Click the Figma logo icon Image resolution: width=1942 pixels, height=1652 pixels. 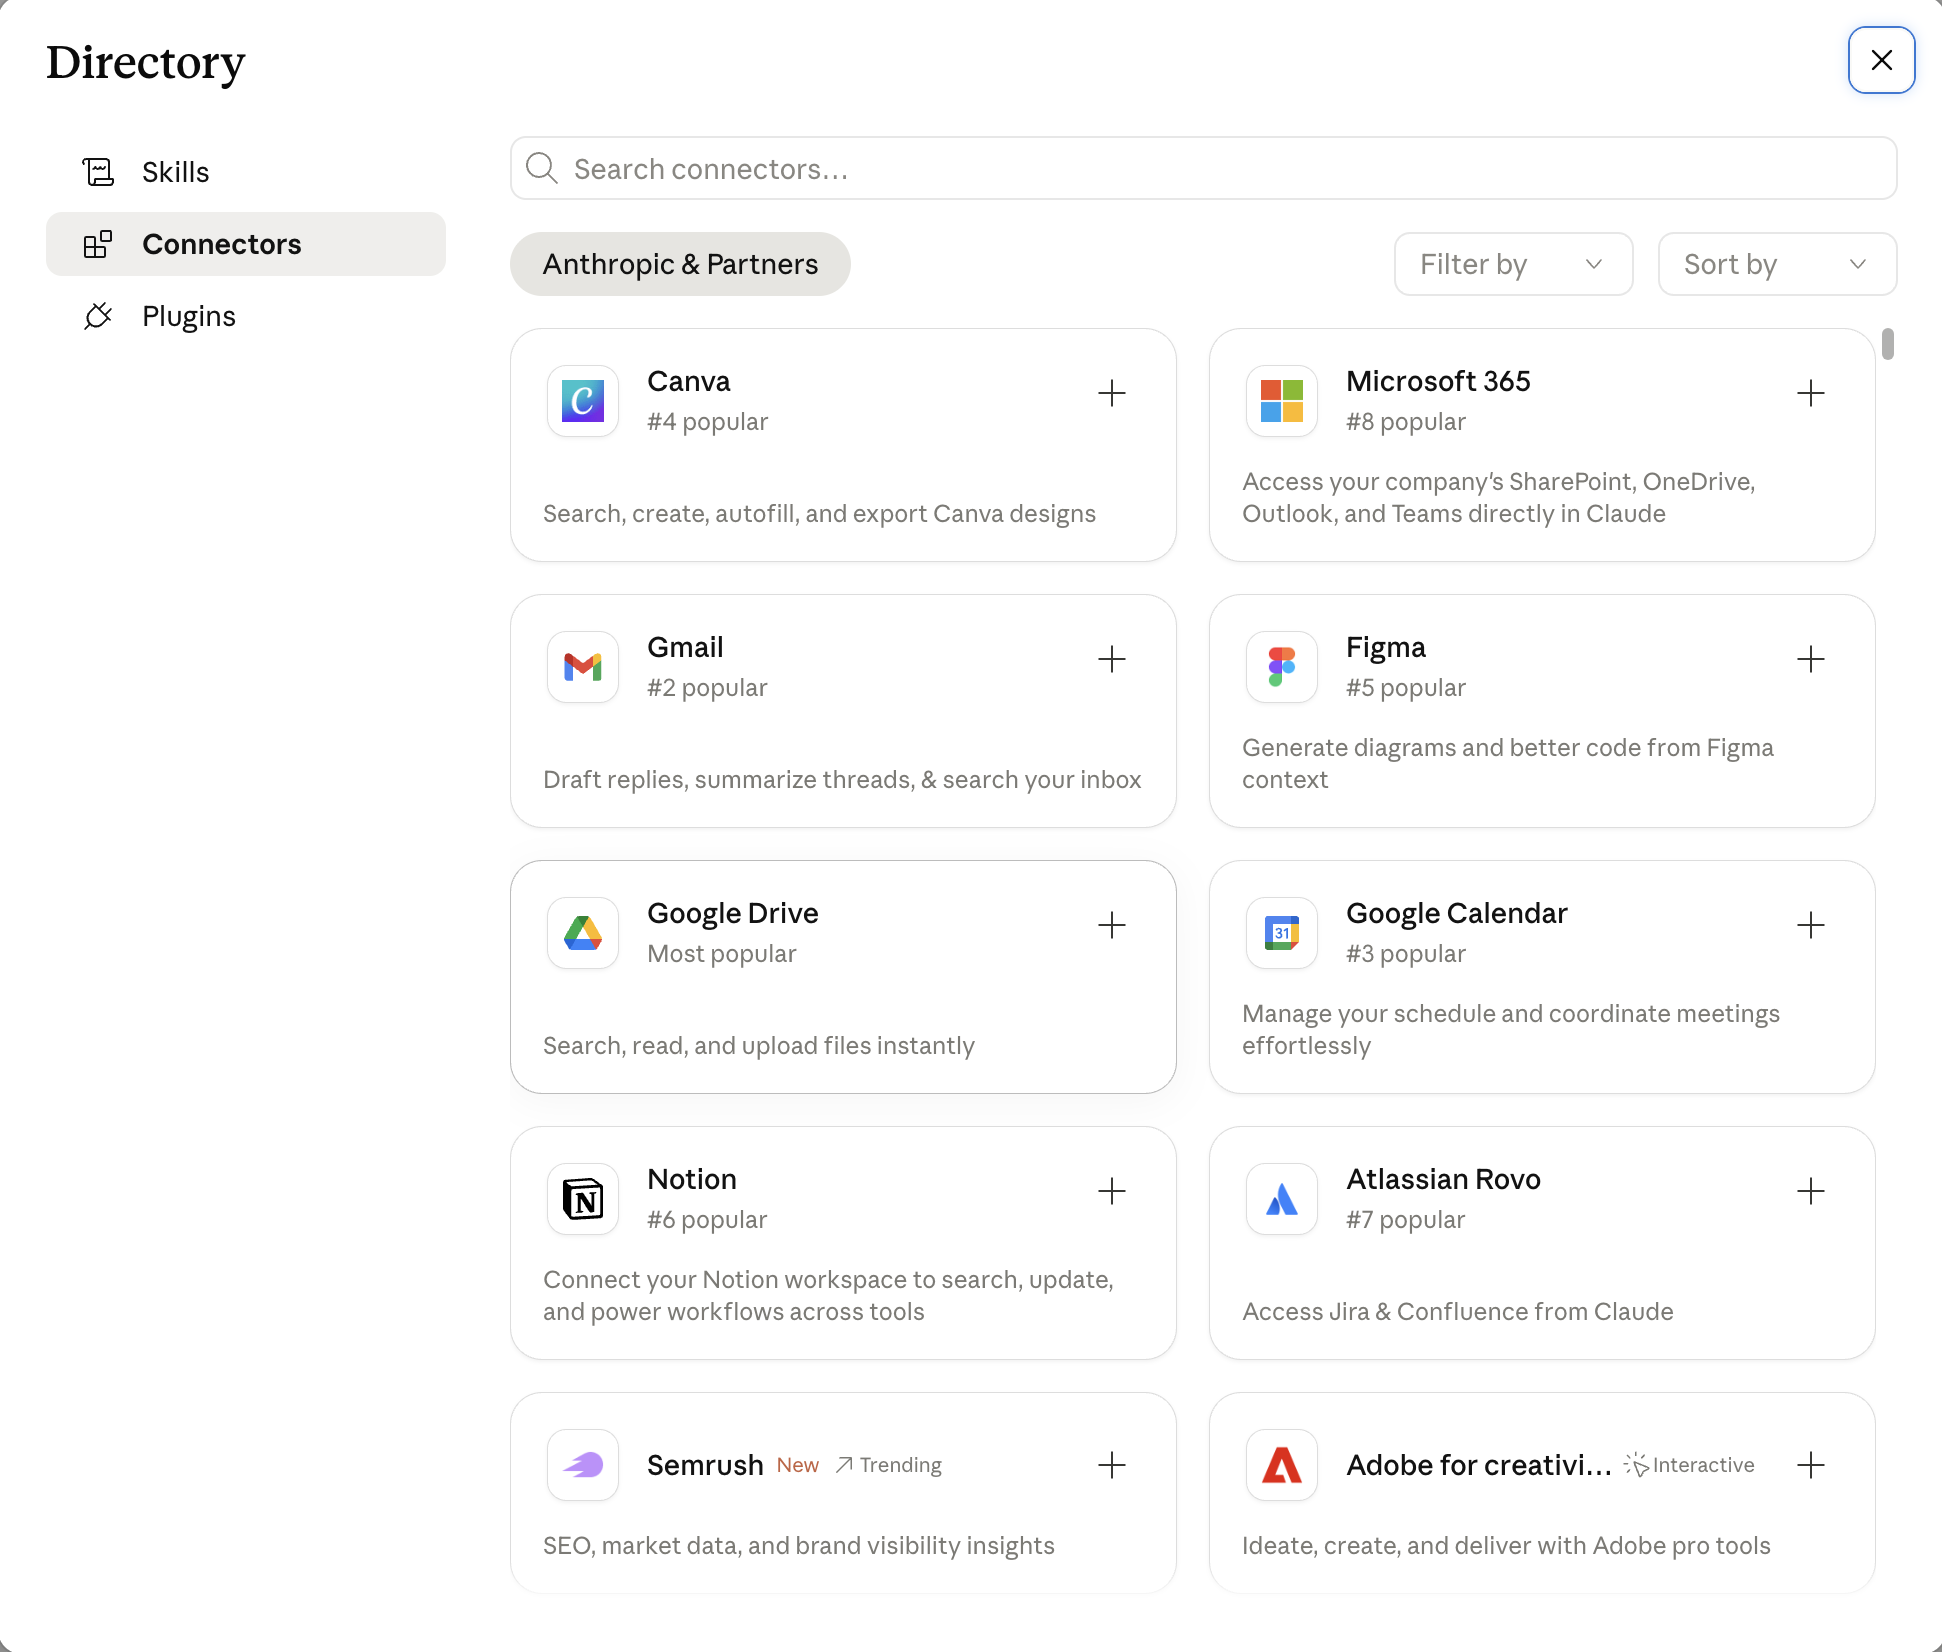[x=1282, y=667]
